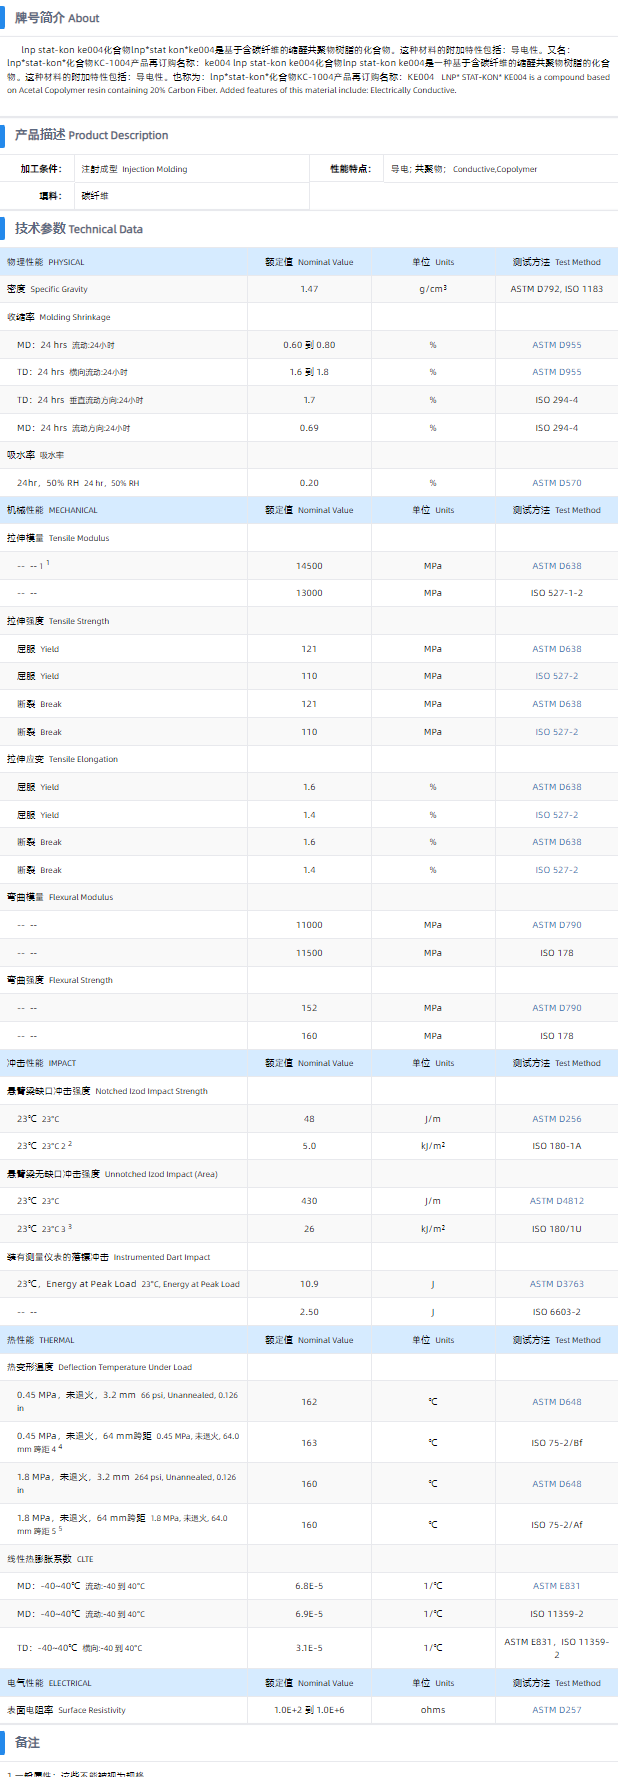Screen dimensions: 618x1777
Task: Click the 产品描述 Product Description heading
Action: [x=91, y=135]
